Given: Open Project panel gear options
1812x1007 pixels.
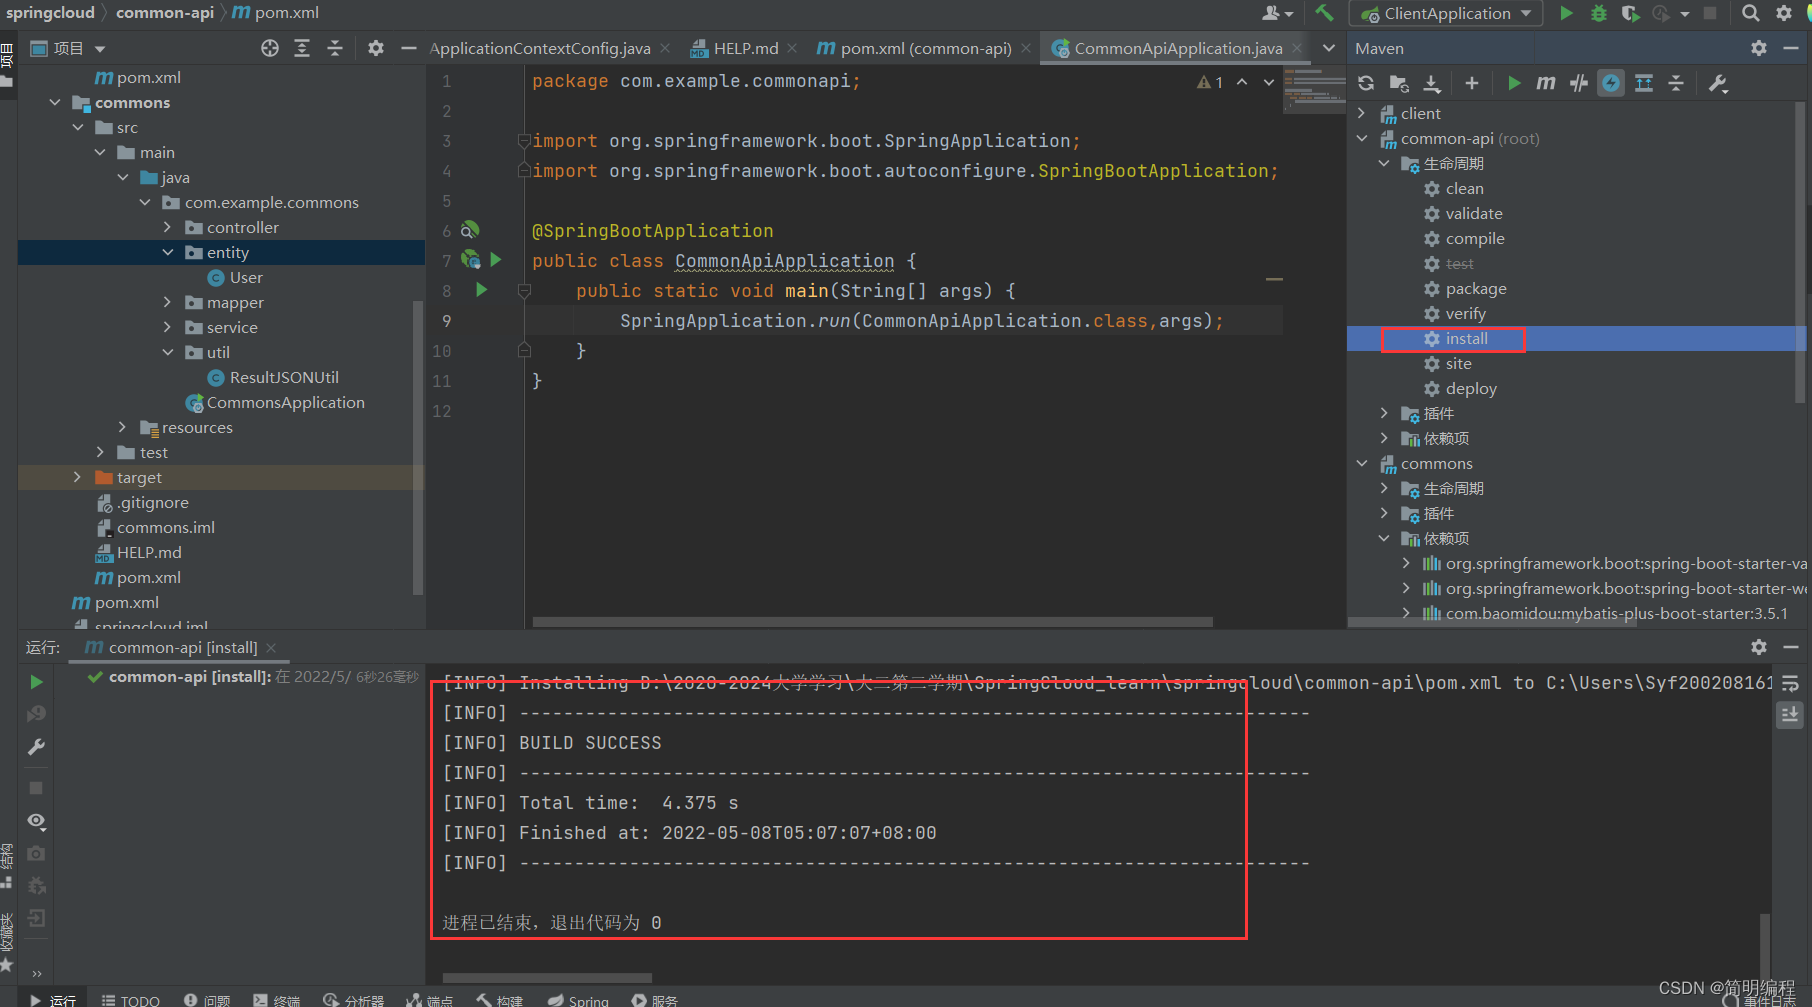Looking at the screenshot, I should (x=376, y=48).
